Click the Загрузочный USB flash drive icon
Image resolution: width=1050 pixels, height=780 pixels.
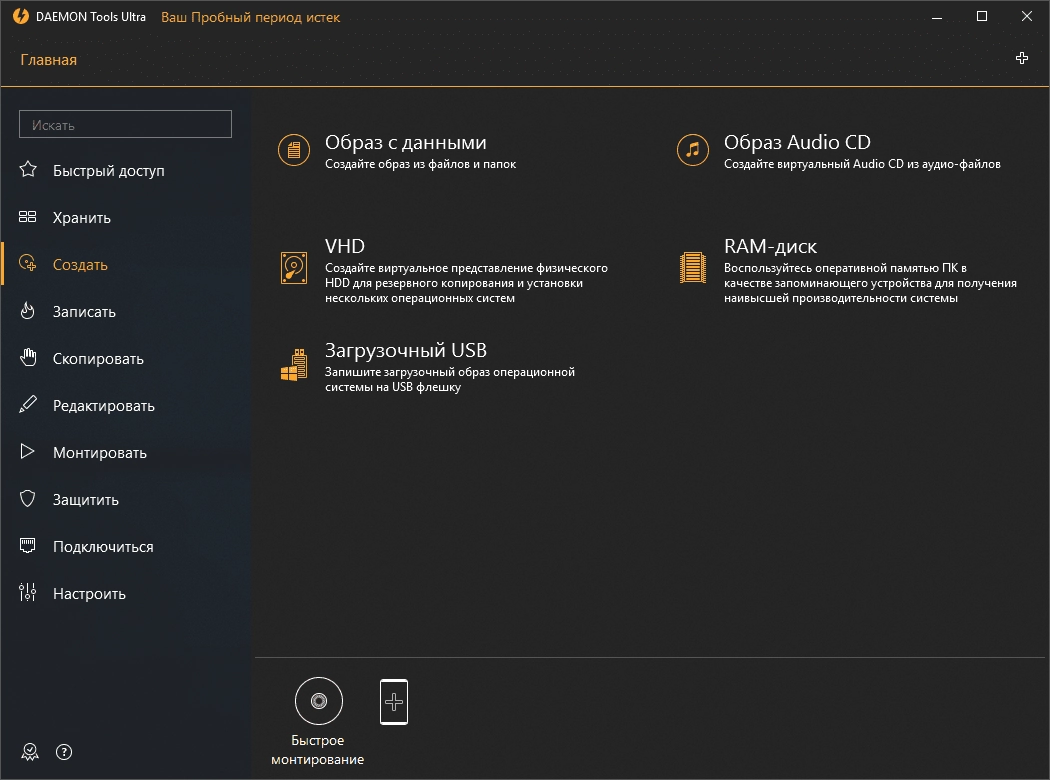coord(294,365)
